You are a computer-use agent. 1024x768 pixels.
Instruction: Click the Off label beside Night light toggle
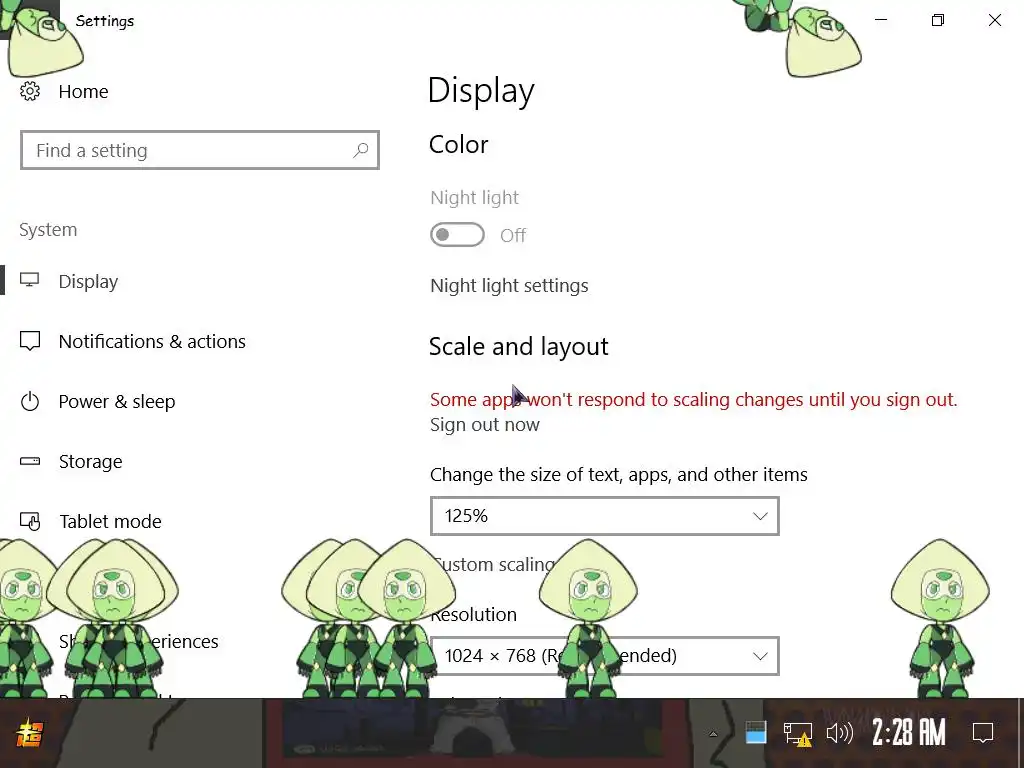[513, 235]
